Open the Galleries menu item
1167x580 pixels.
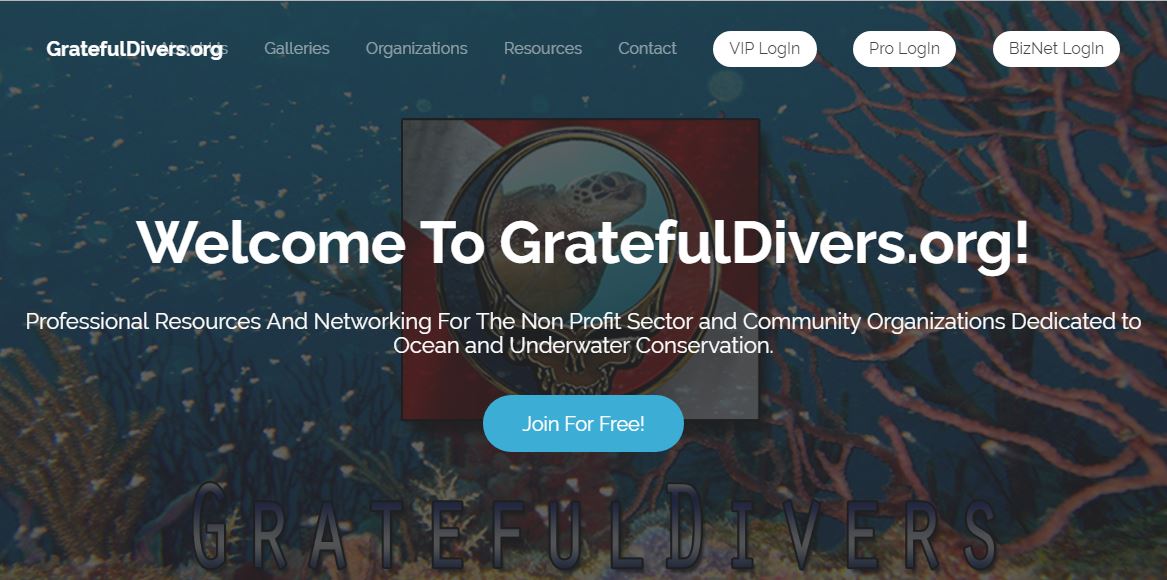(x=296, y=48)
